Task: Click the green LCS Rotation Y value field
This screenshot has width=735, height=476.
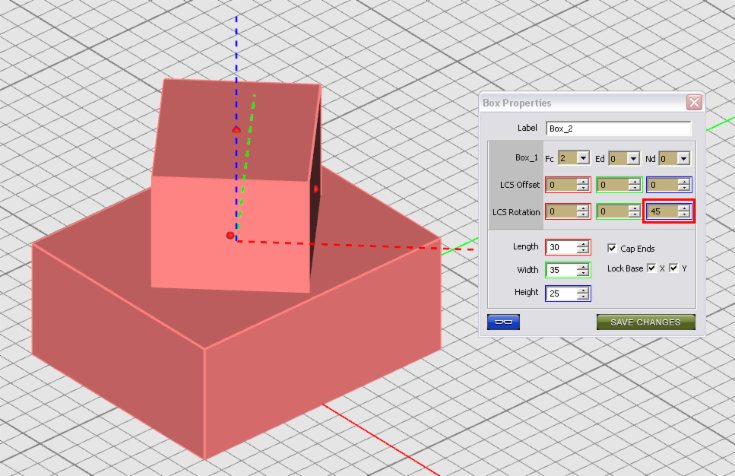Action: [x=613, y=212]
